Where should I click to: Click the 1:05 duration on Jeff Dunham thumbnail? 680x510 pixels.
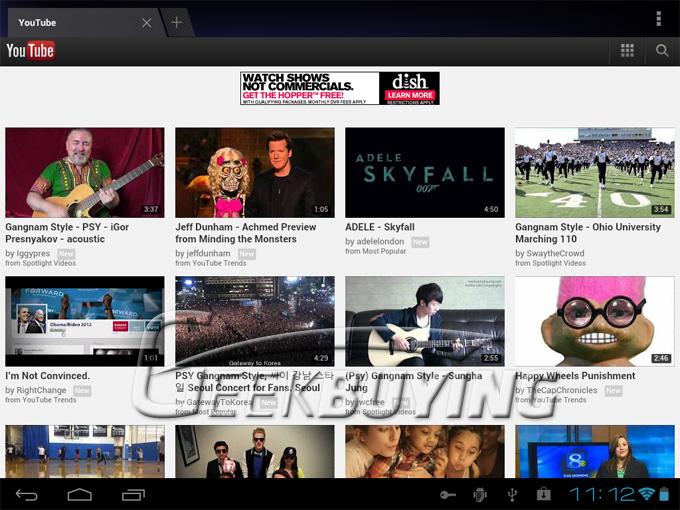[x=321, y=209]
